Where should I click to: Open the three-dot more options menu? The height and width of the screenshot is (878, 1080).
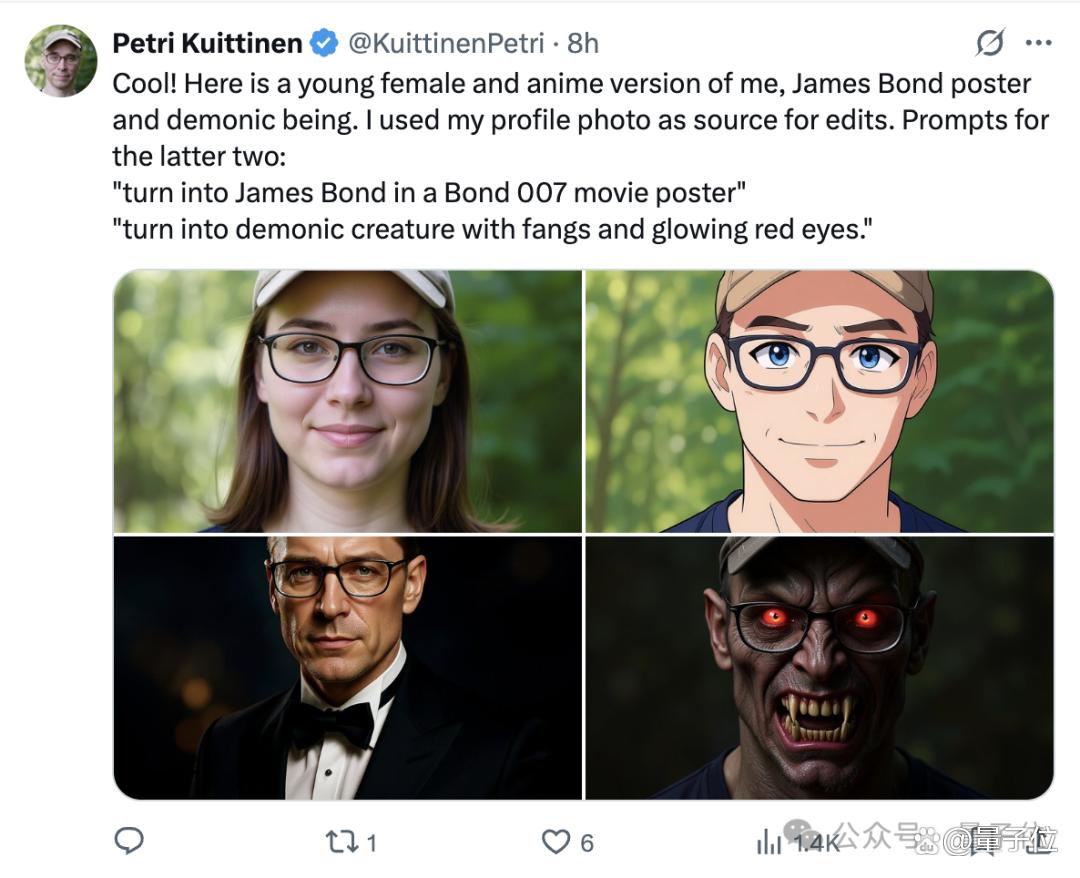[1039, 43]
